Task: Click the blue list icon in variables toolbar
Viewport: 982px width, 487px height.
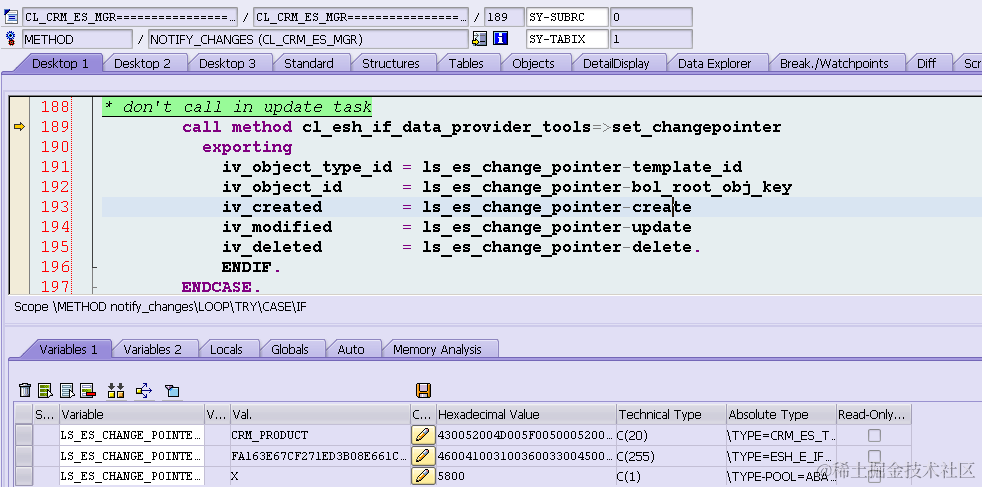Action: pos(67,391)
